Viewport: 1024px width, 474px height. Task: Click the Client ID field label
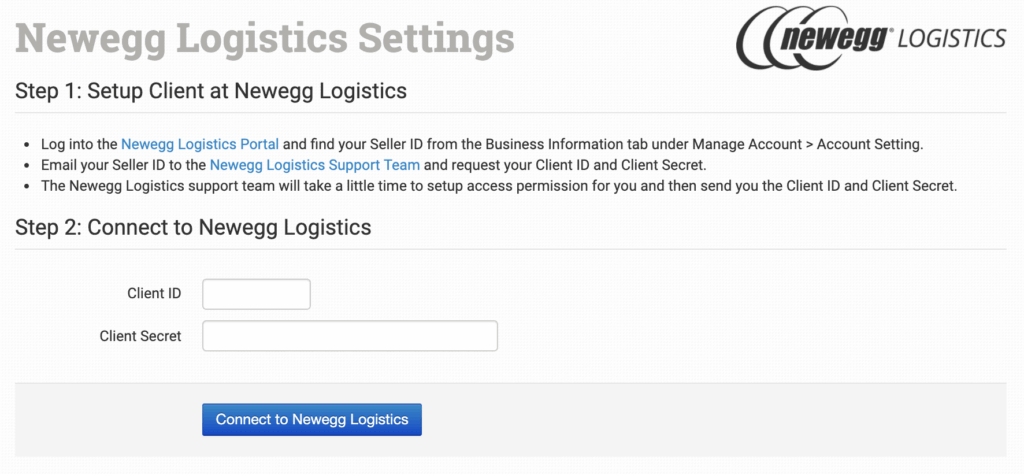tap(154, 294)
